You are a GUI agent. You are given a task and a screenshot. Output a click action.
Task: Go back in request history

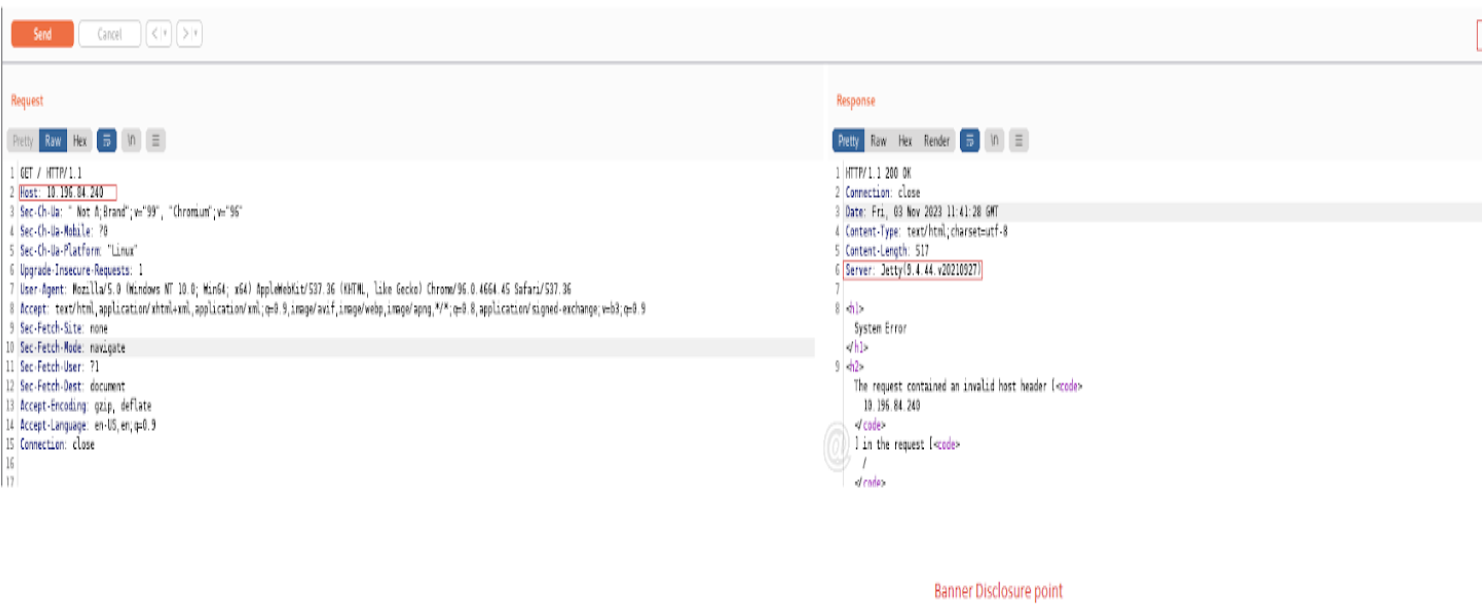click(x=153, y=33)
